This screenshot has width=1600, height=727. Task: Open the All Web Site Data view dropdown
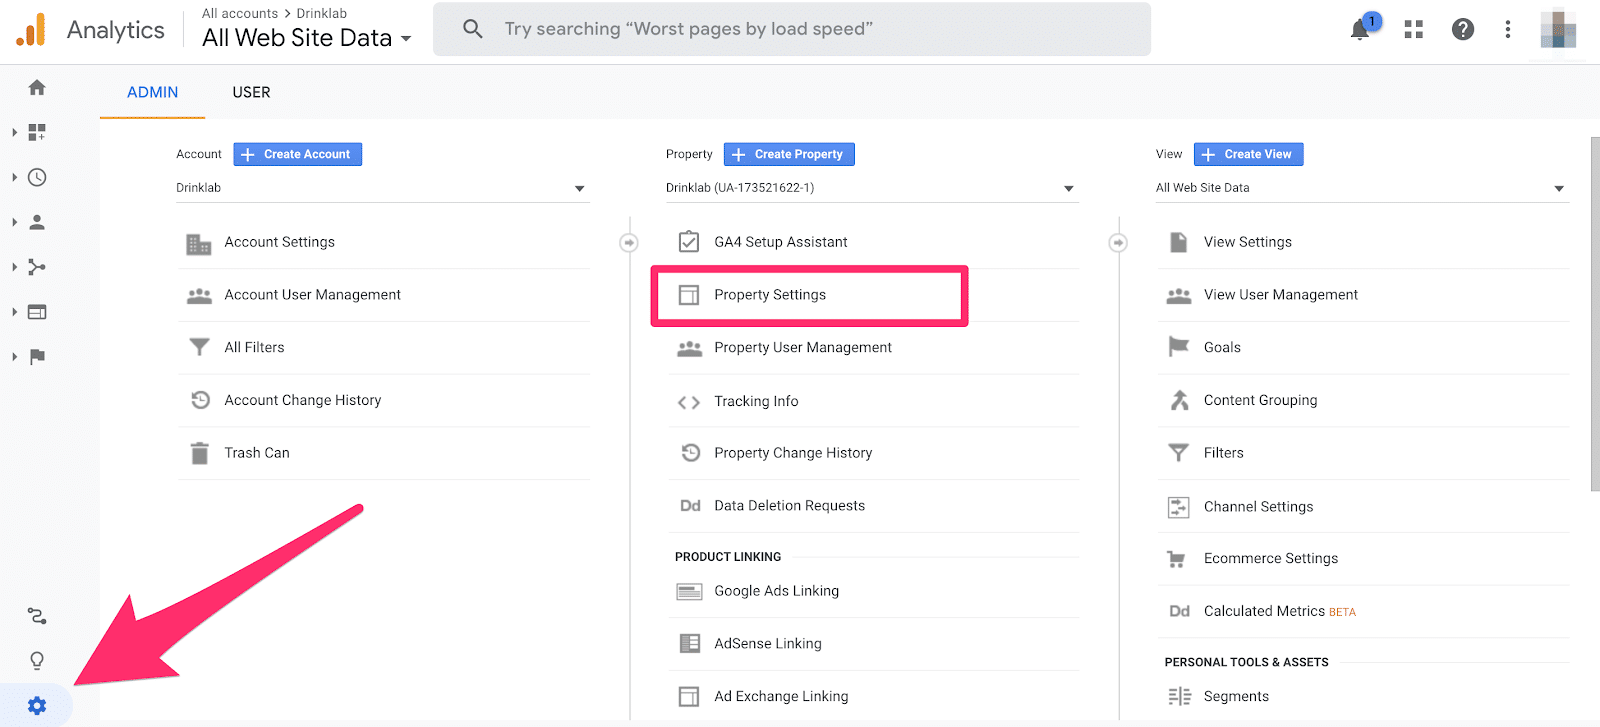(1362, 188)
